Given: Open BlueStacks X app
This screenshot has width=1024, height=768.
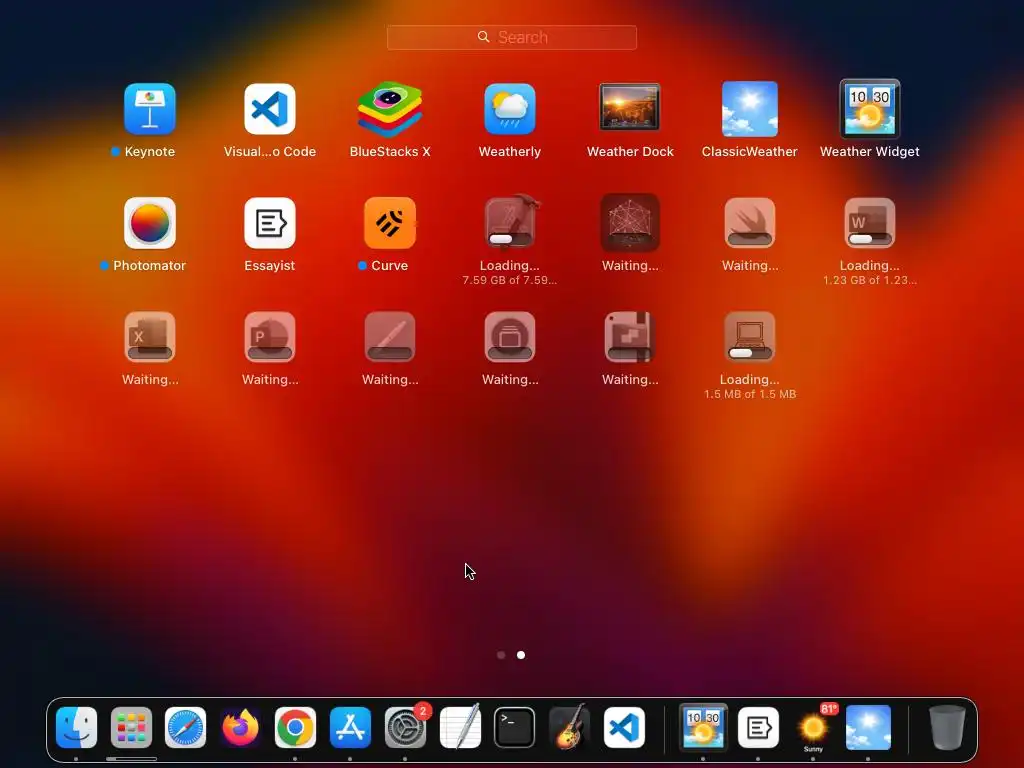Looking at the screenshot, I should pyautogui.click(x=390, y=109).
